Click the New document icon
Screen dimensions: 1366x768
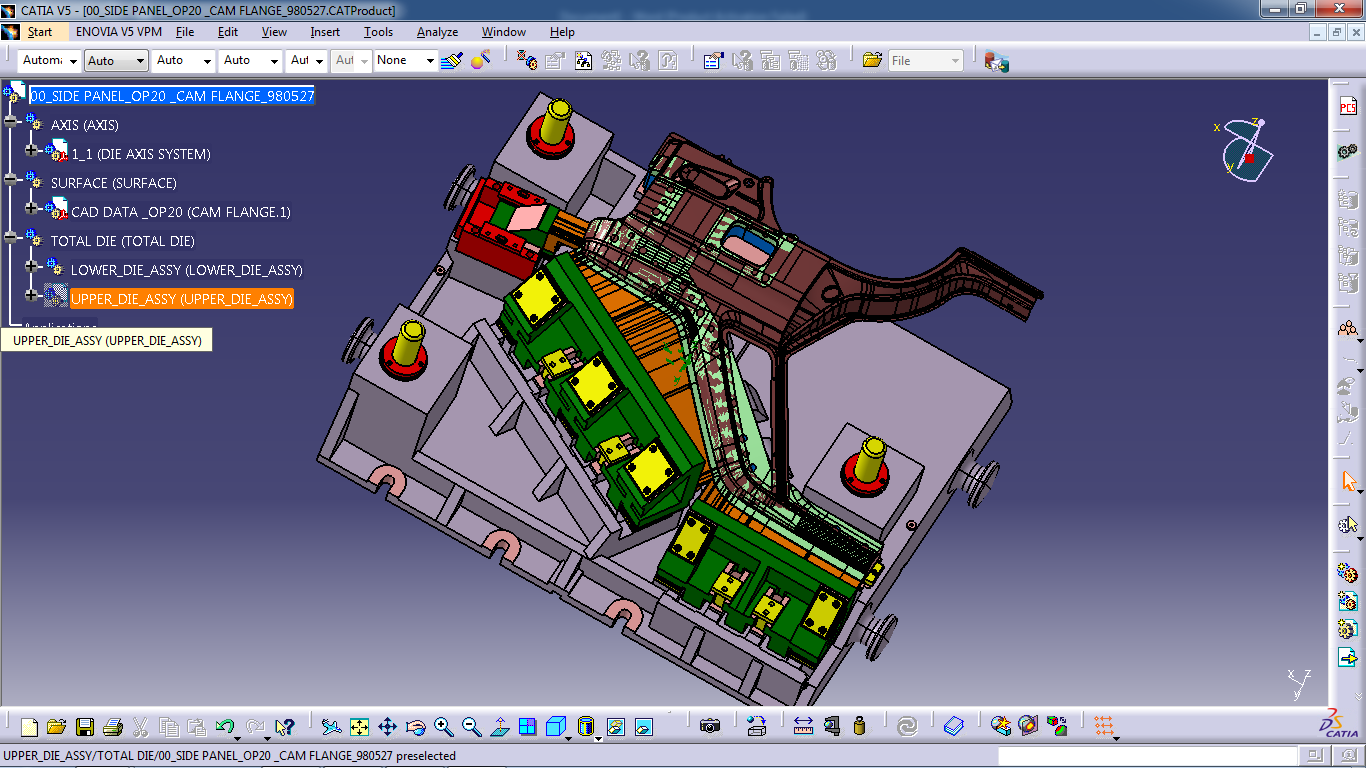pyautogui.click(x=29, y=727)
